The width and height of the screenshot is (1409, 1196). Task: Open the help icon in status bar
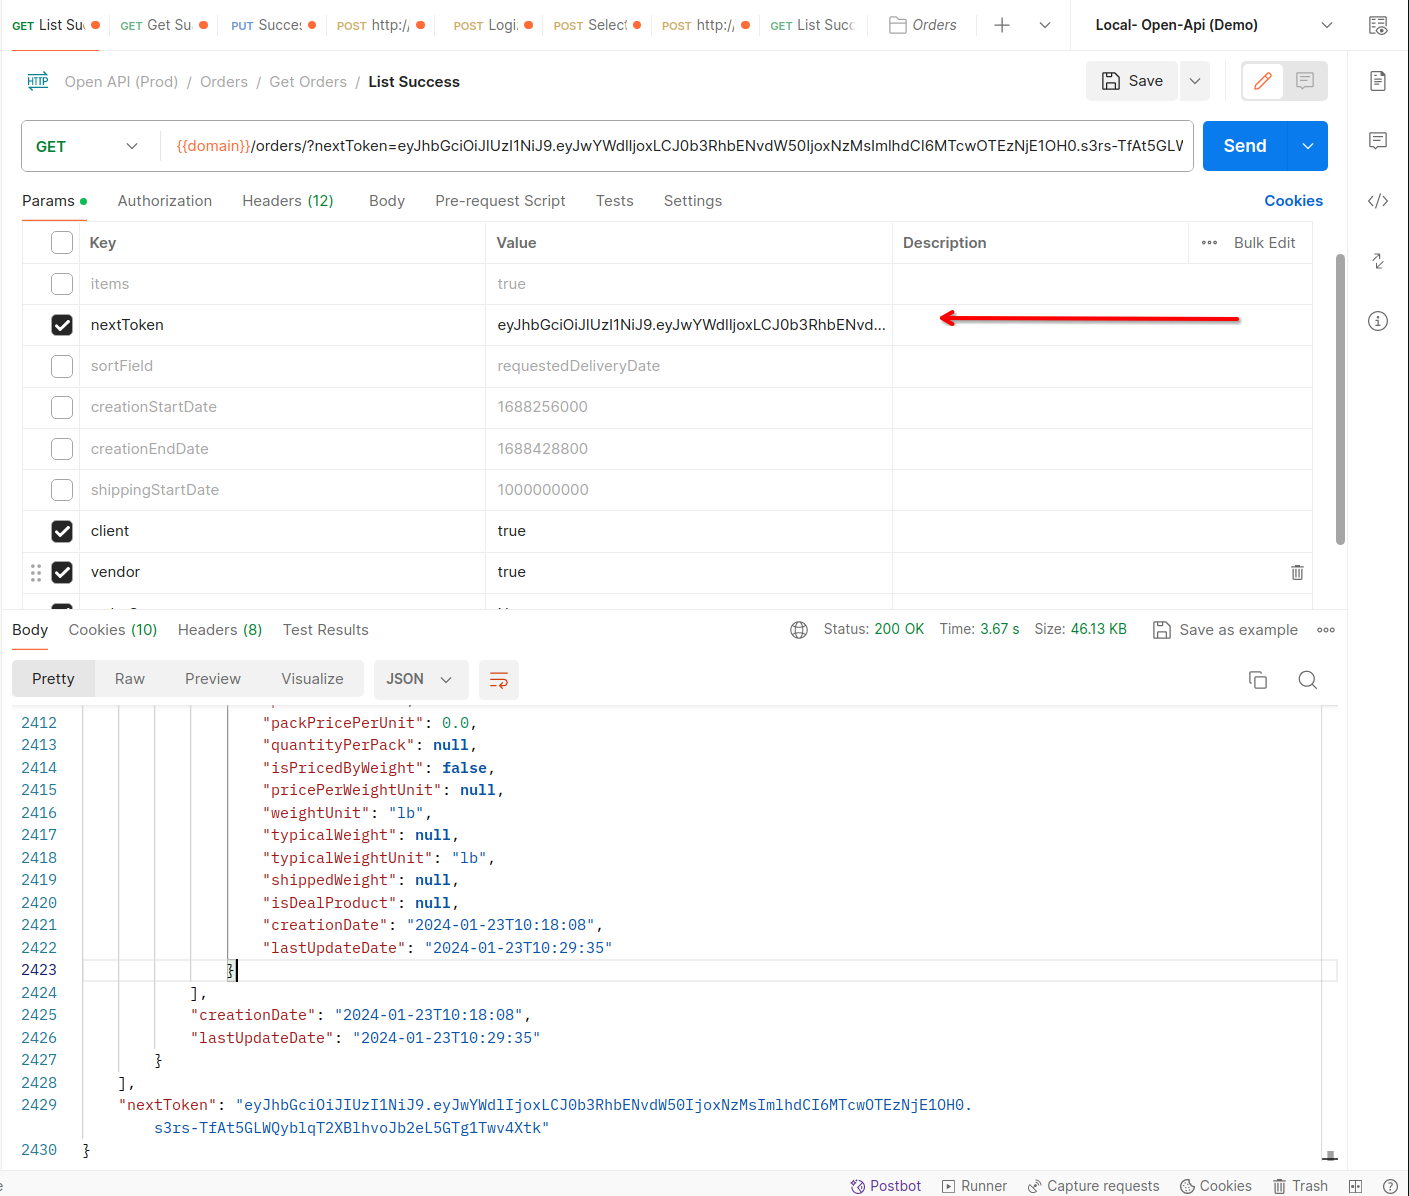(x=1390, y=1186)
